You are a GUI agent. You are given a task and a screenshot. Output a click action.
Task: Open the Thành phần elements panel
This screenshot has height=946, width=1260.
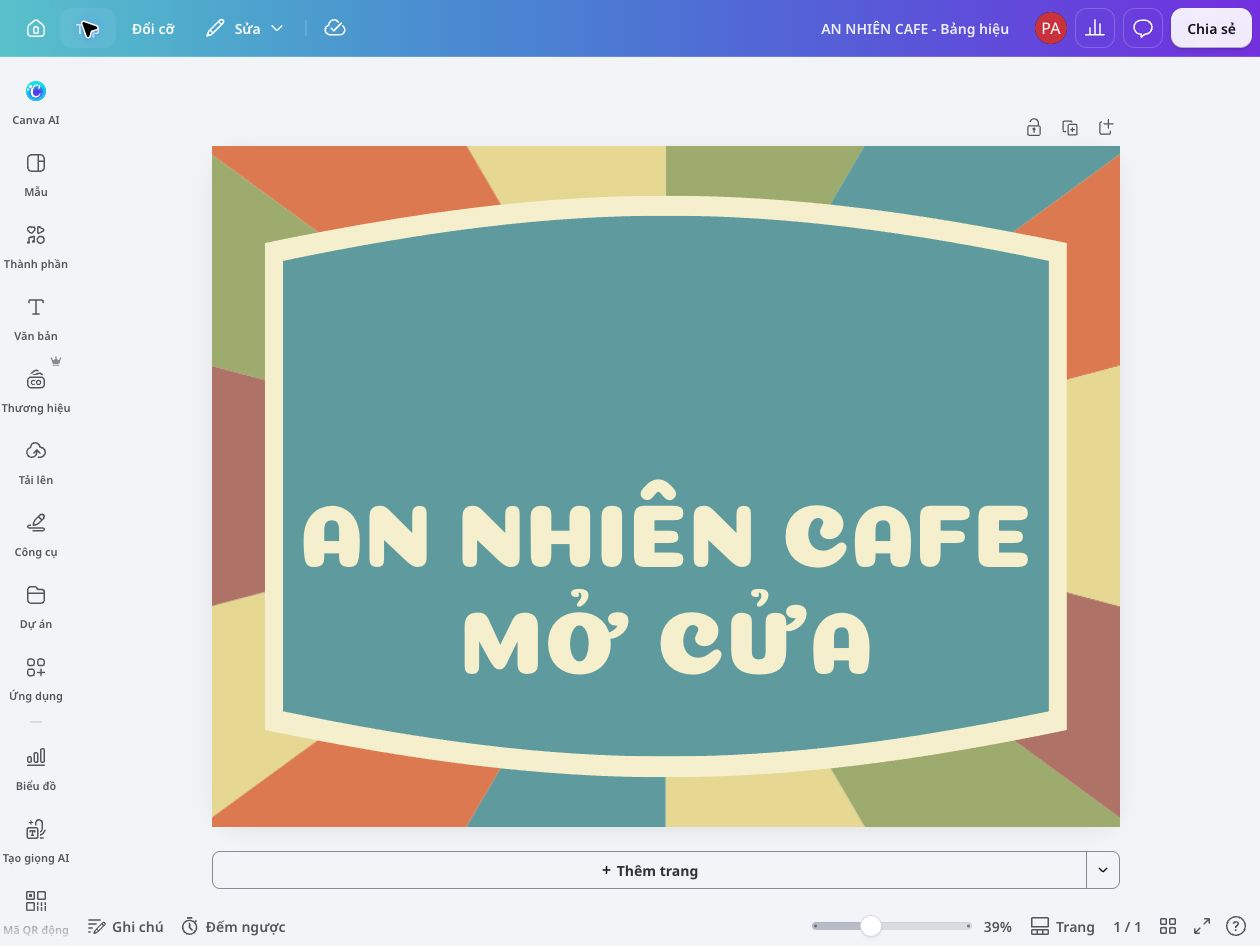(36, 247)
